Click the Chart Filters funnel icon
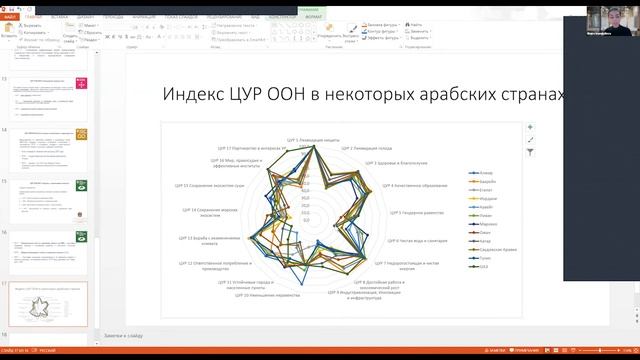 coord(530,153)
